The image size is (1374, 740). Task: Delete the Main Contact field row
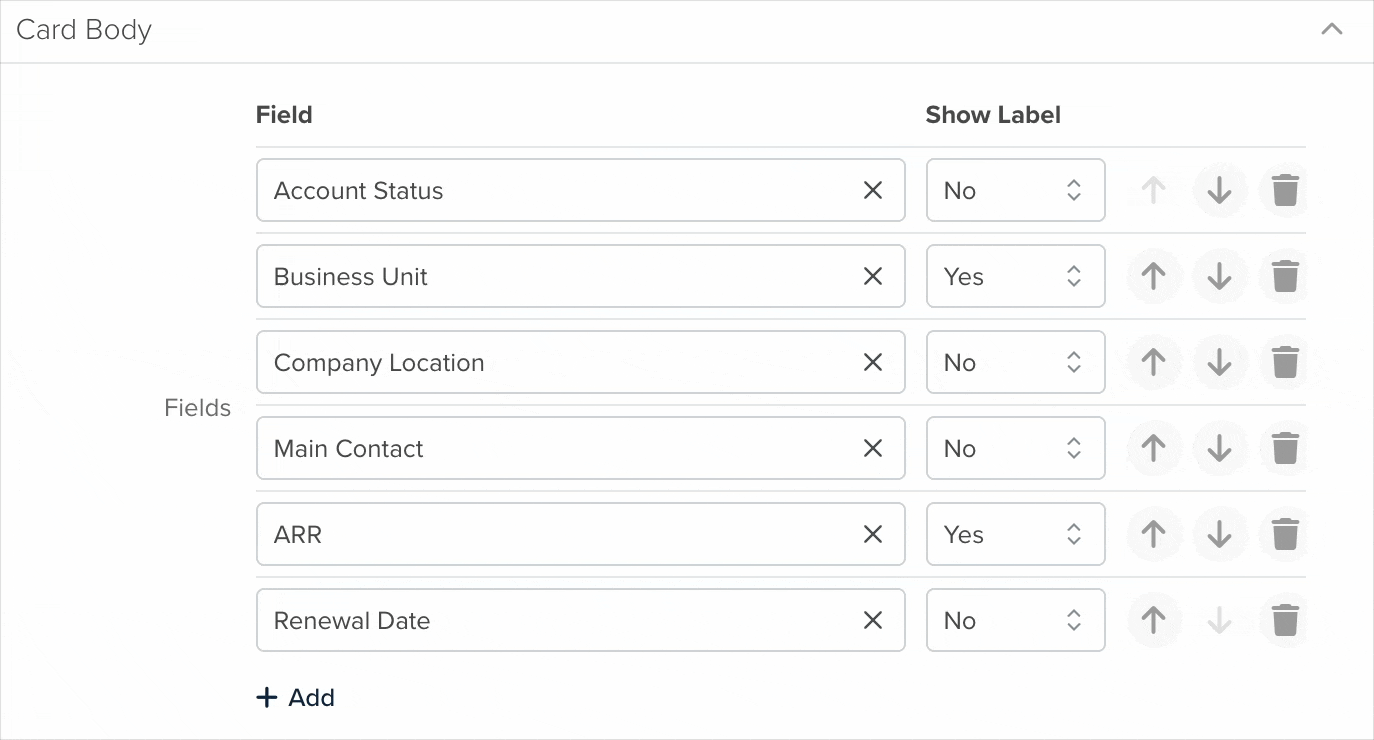(1285, 448)
